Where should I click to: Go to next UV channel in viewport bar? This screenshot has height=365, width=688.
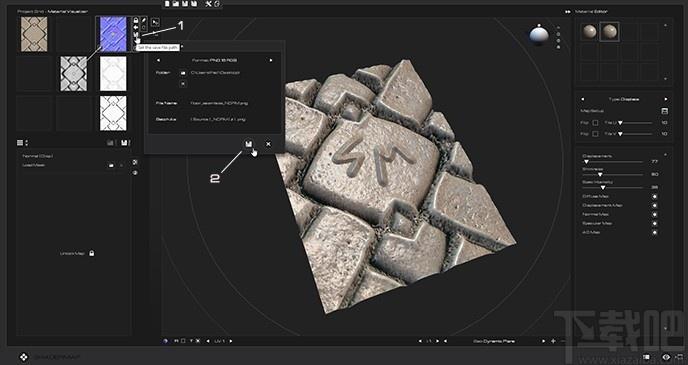click(x=231, y=341)
